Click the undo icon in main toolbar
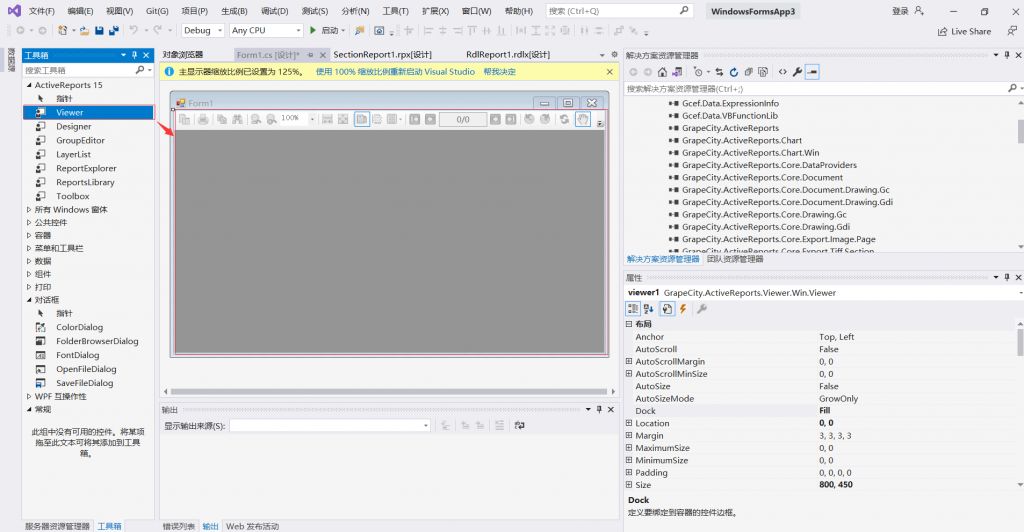Viewport: 1024px width, 532px height. tap(133, 30)
